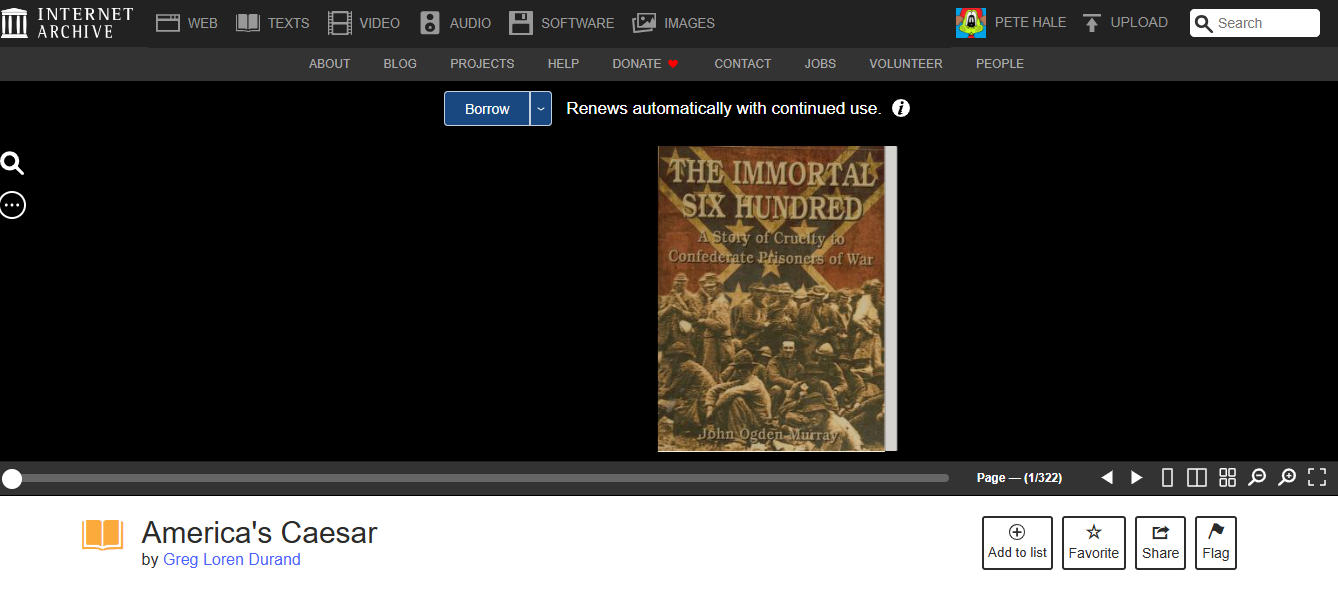Click the Page (1/322) indicator
Screen dimensions: 1338x590
(1019, 478)
